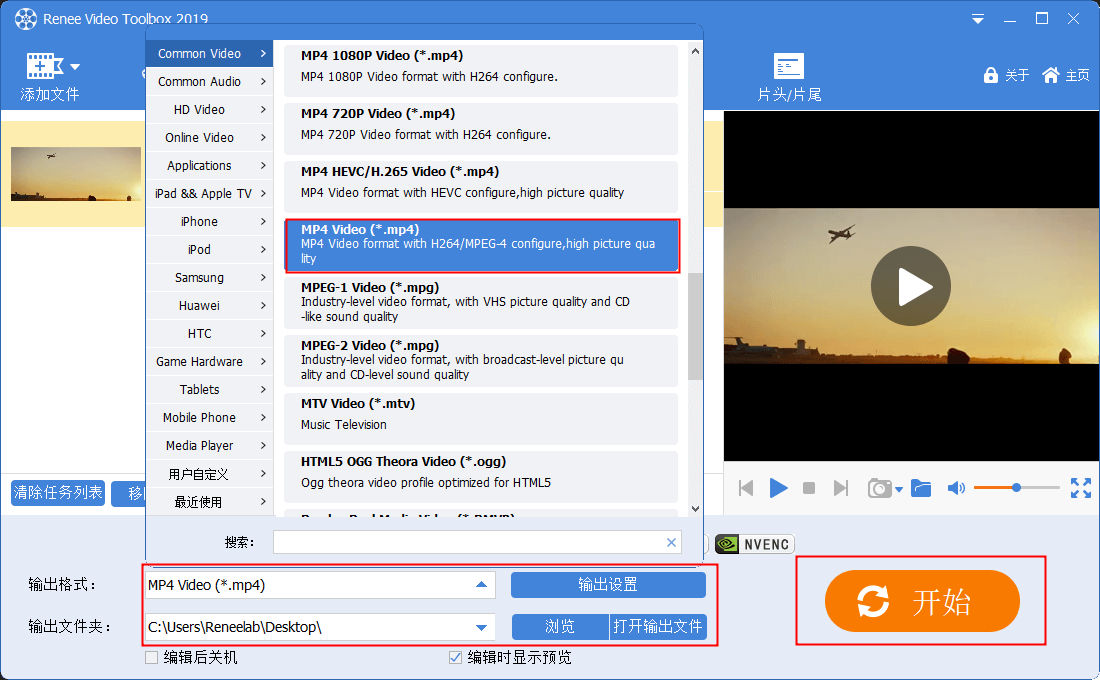Stop video playback
This screenshot has width=1100, height=680.
tap(809, 488)
